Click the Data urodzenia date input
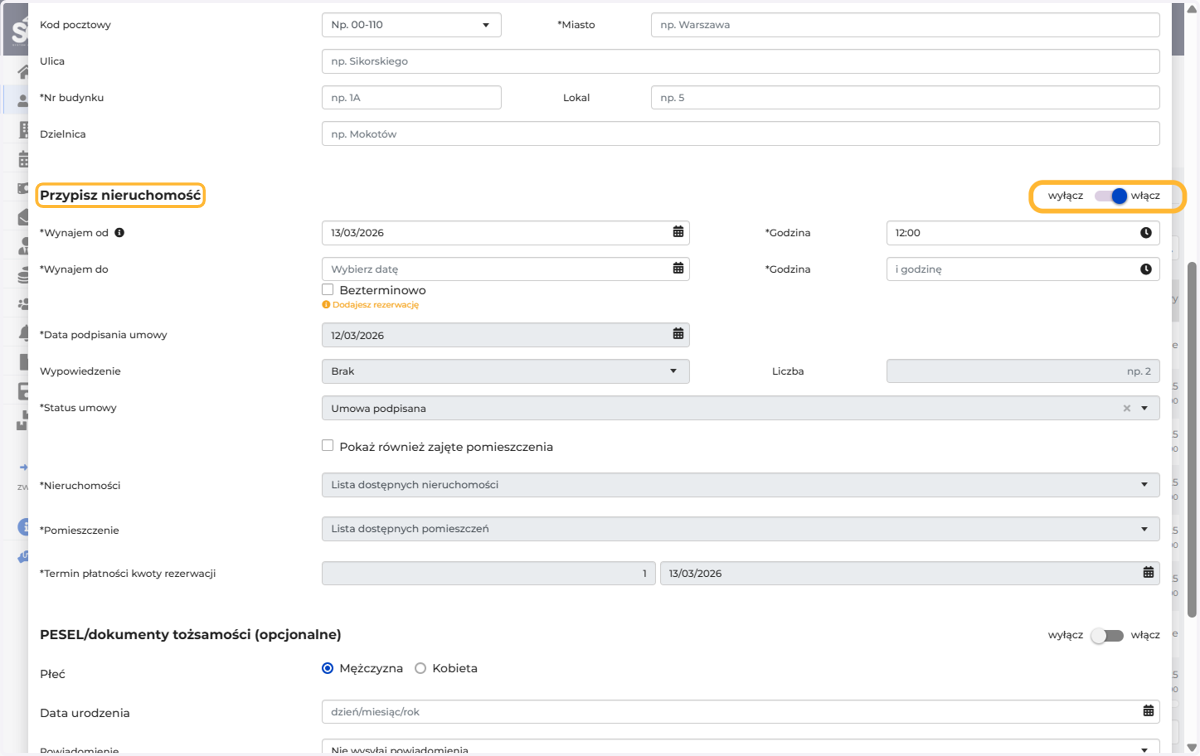1200x756 pixels. pyautogui.click(x=740, y=712)
